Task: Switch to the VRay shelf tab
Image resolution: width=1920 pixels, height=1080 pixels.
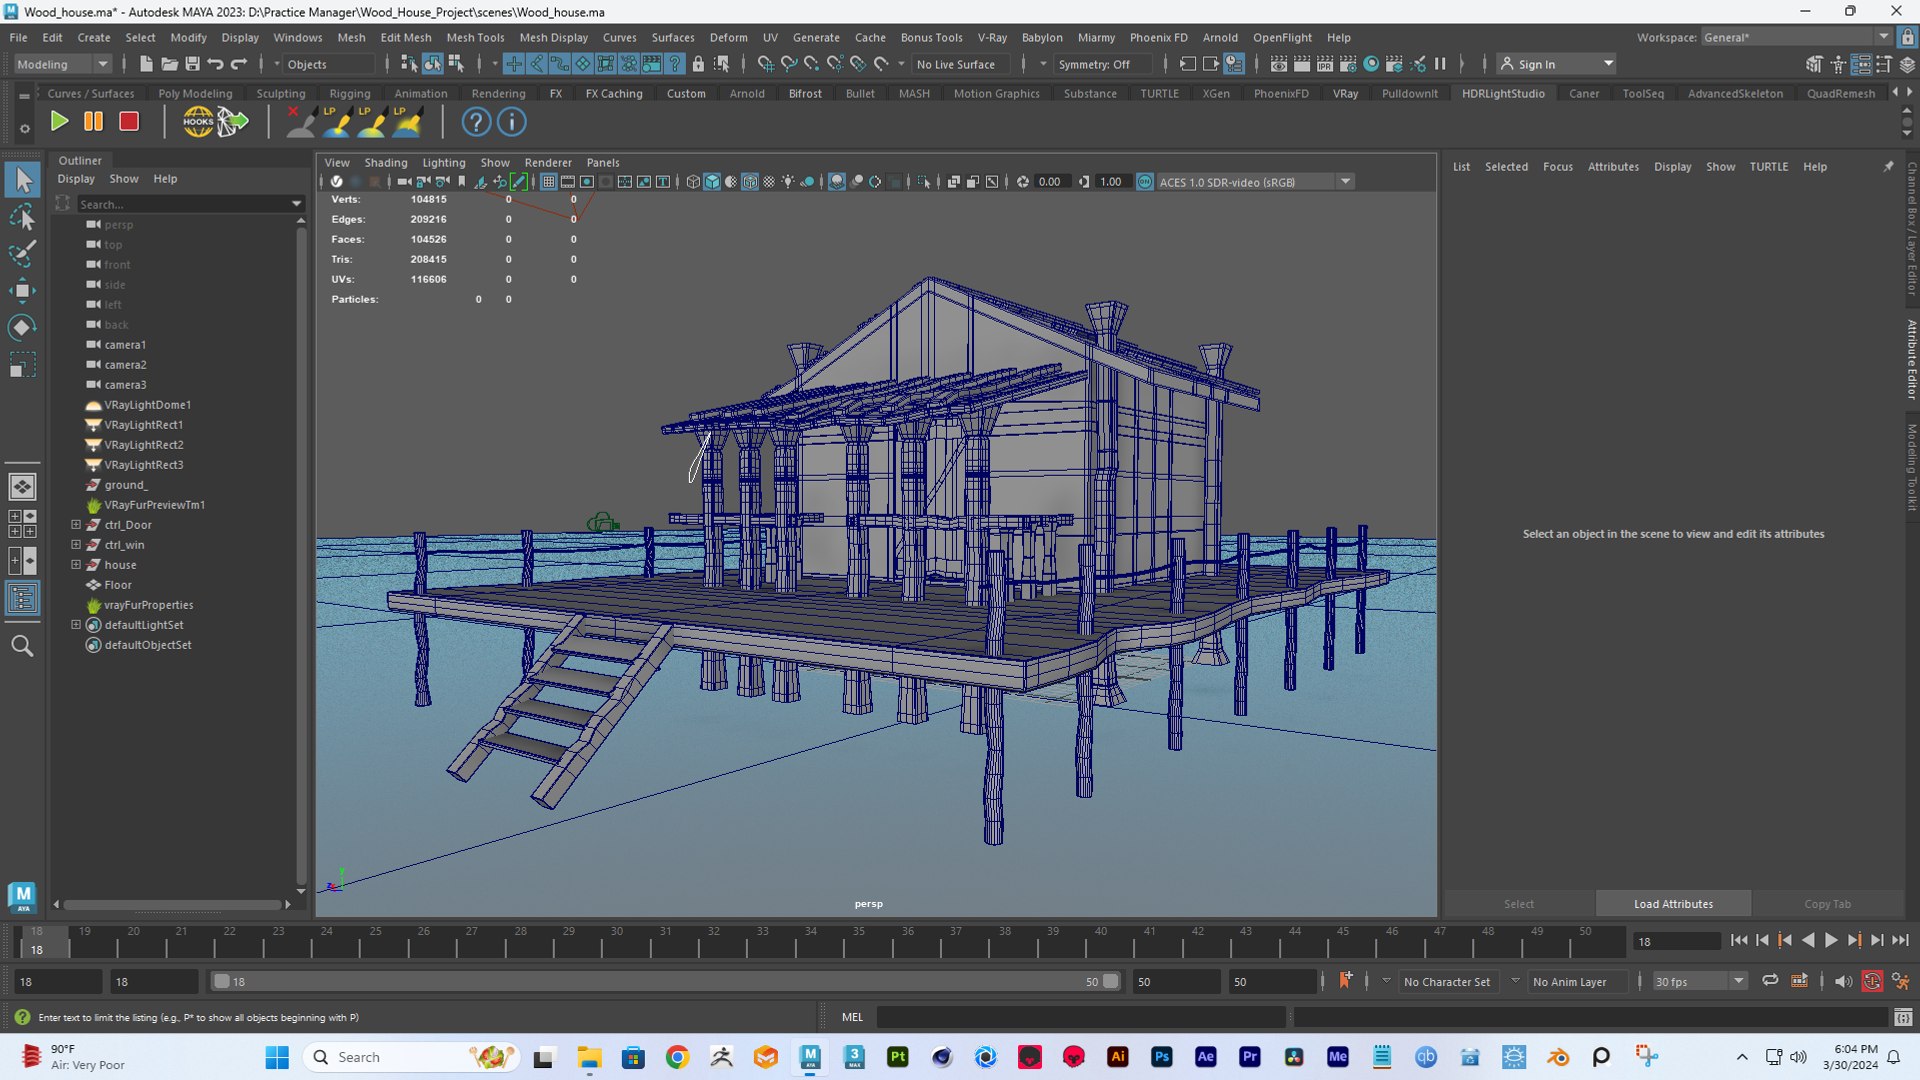Action: [x=1345, y=93]
